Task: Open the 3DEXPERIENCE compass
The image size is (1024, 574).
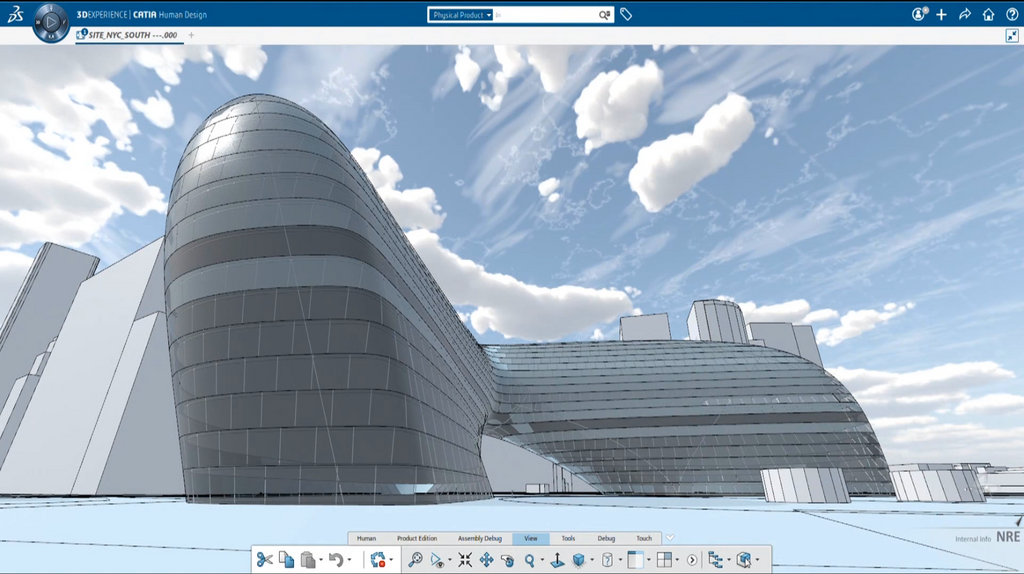Action: [x=50, y=22]
